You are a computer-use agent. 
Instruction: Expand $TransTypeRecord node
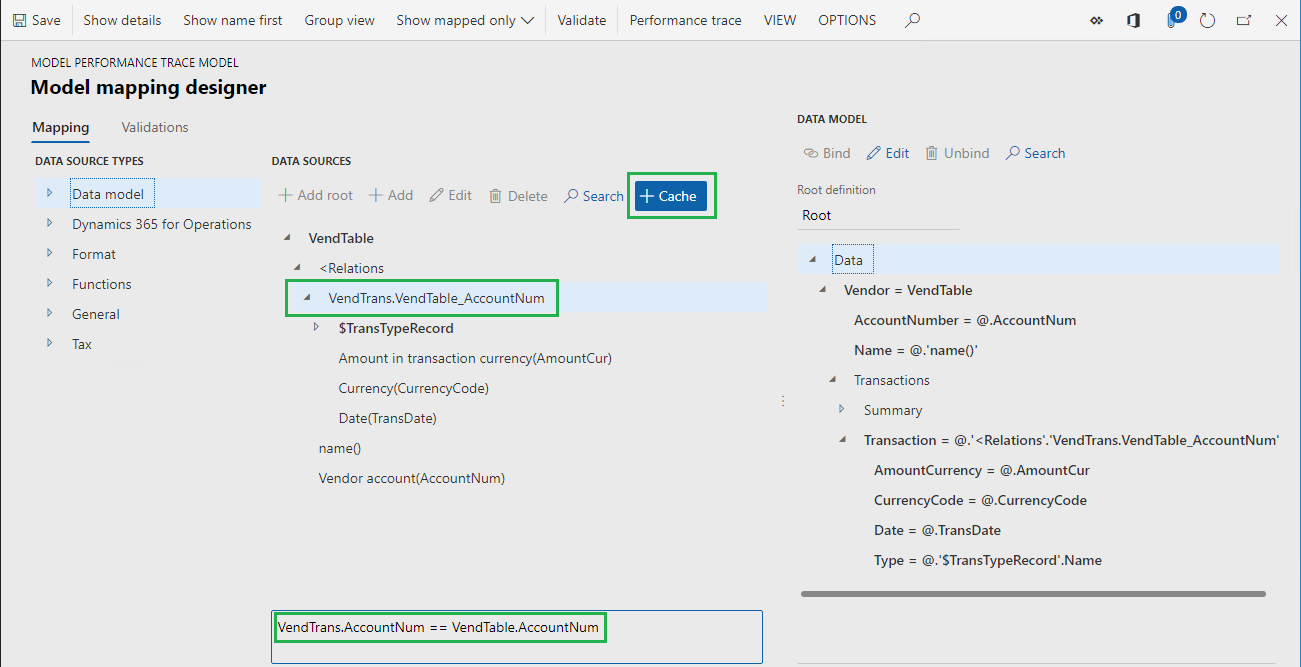[x=316, y=327]
